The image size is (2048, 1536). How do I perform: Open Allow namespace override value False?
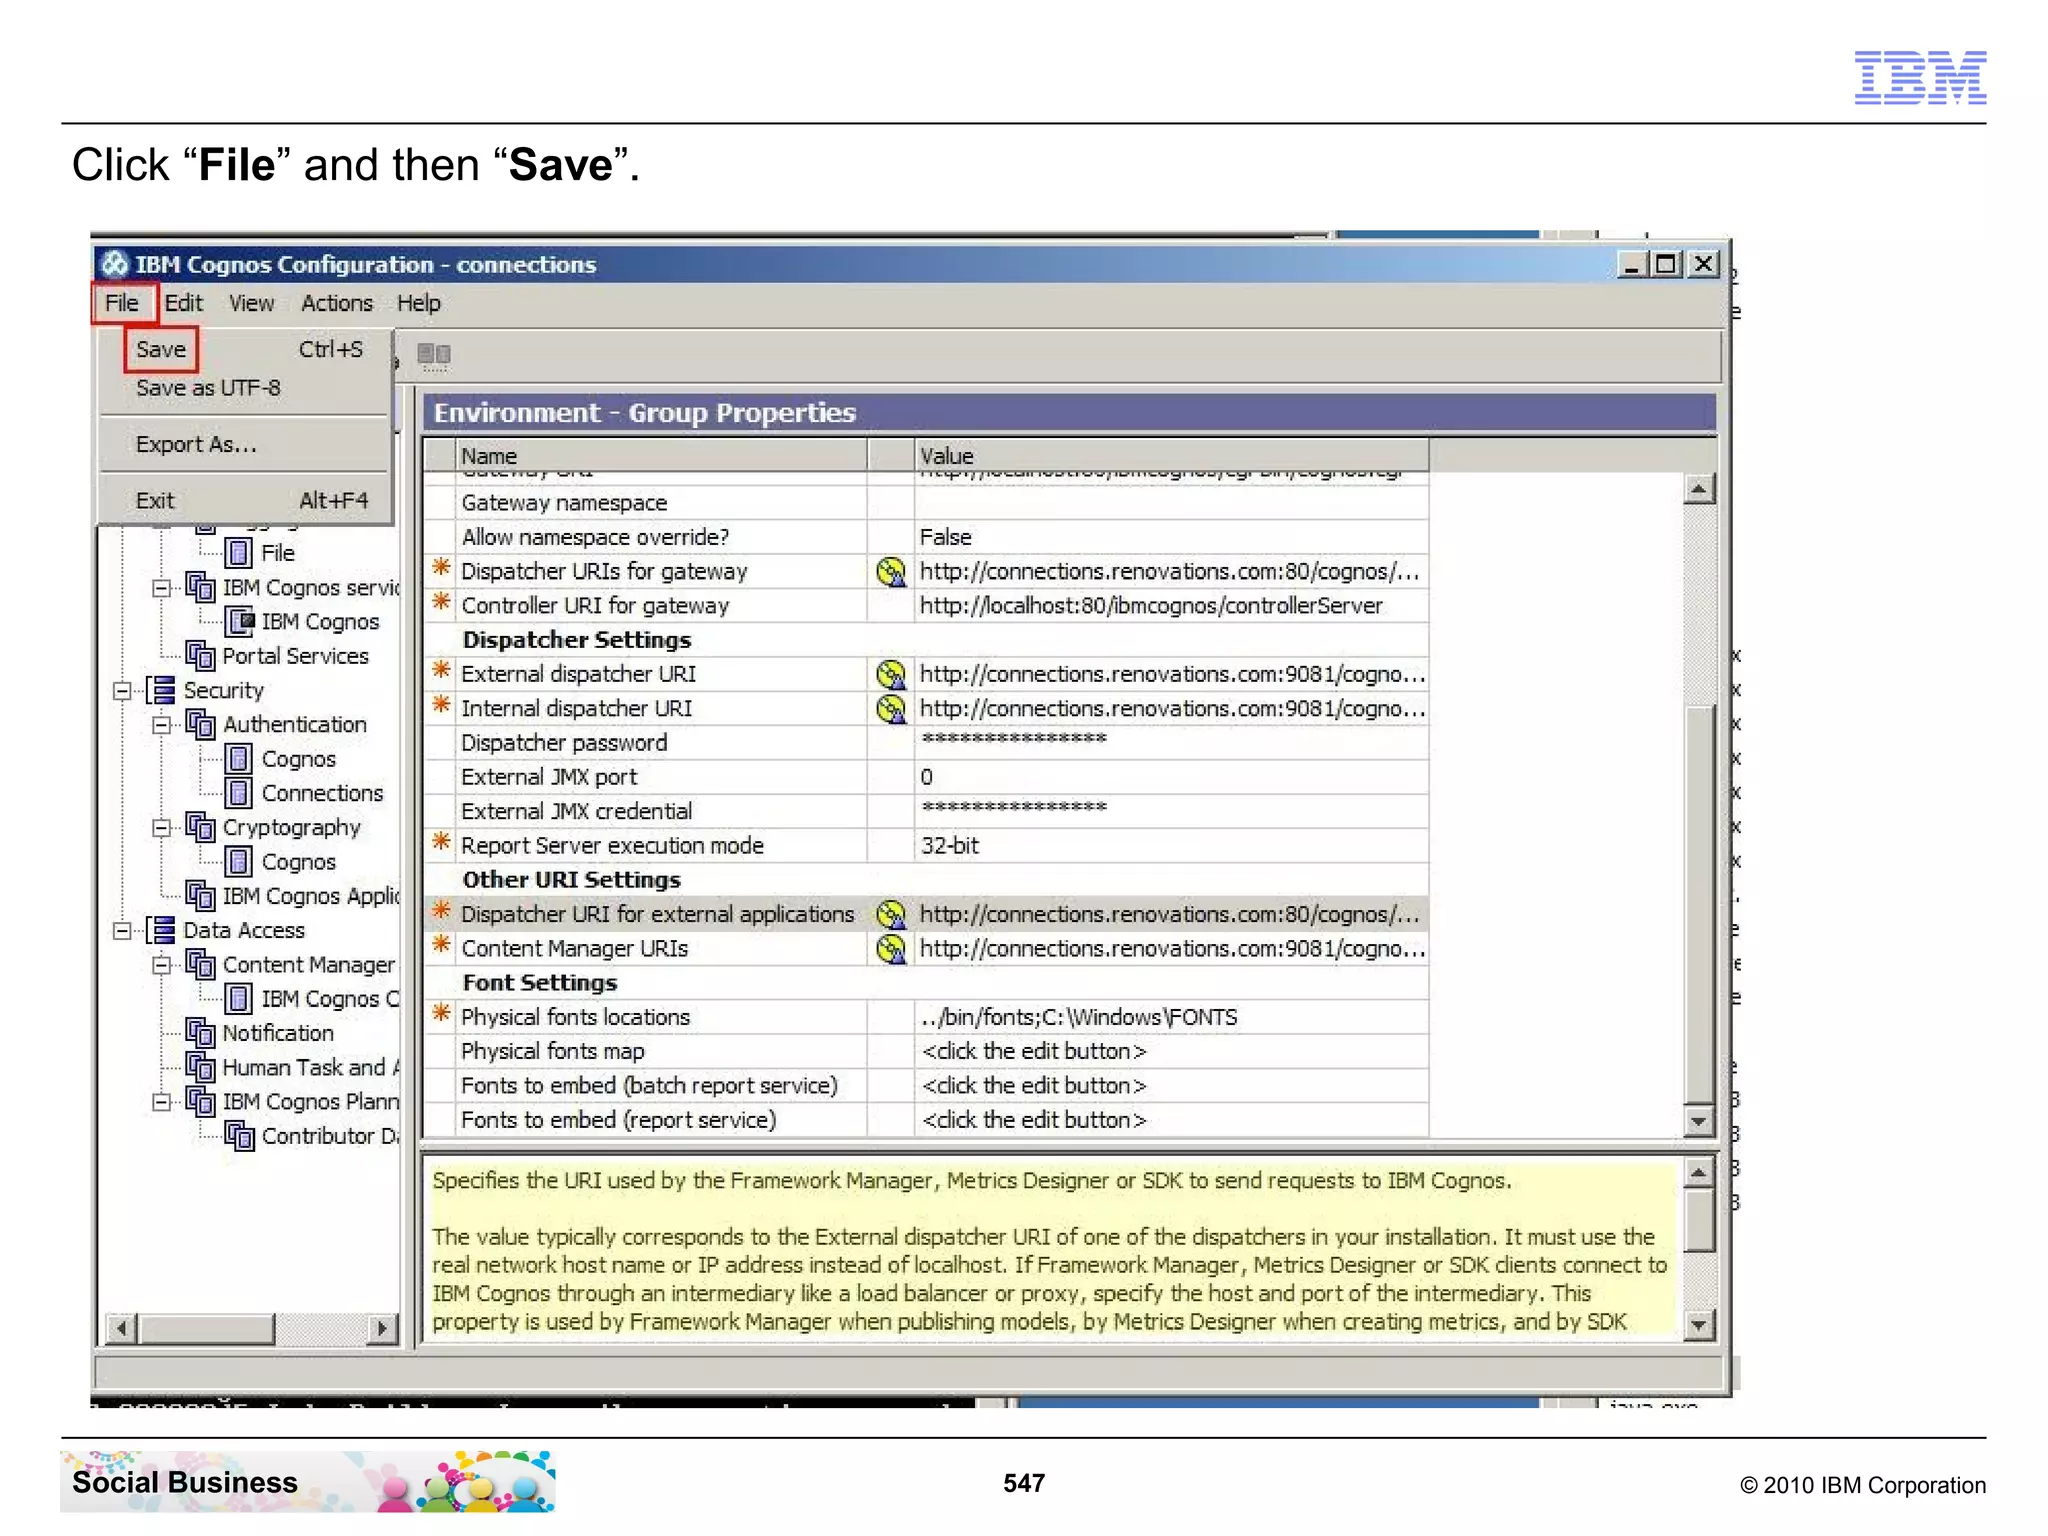point(1171,537)
